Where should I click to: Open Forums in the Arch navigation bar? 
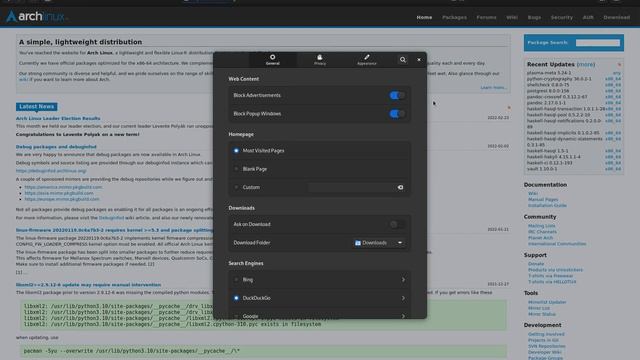487,18
